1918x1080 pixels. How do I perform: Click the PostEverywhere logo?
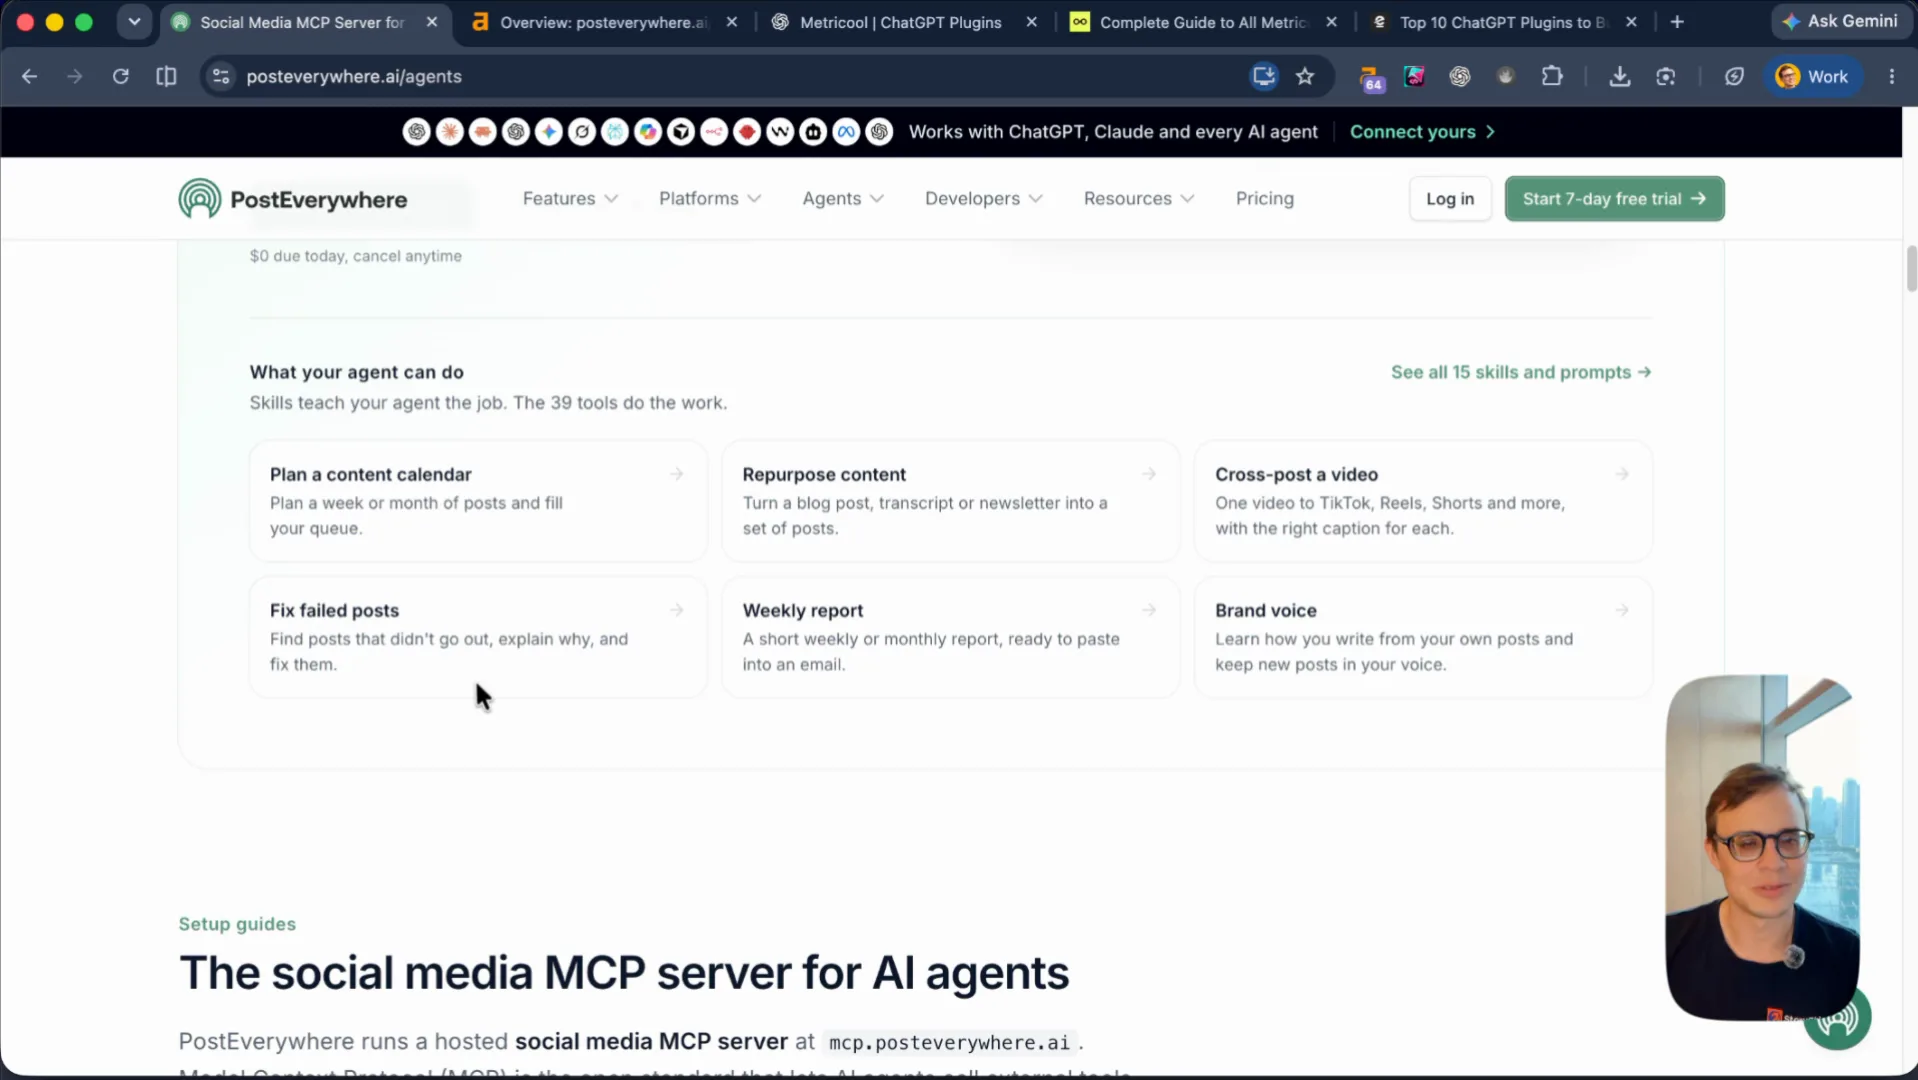click(293, 199)
